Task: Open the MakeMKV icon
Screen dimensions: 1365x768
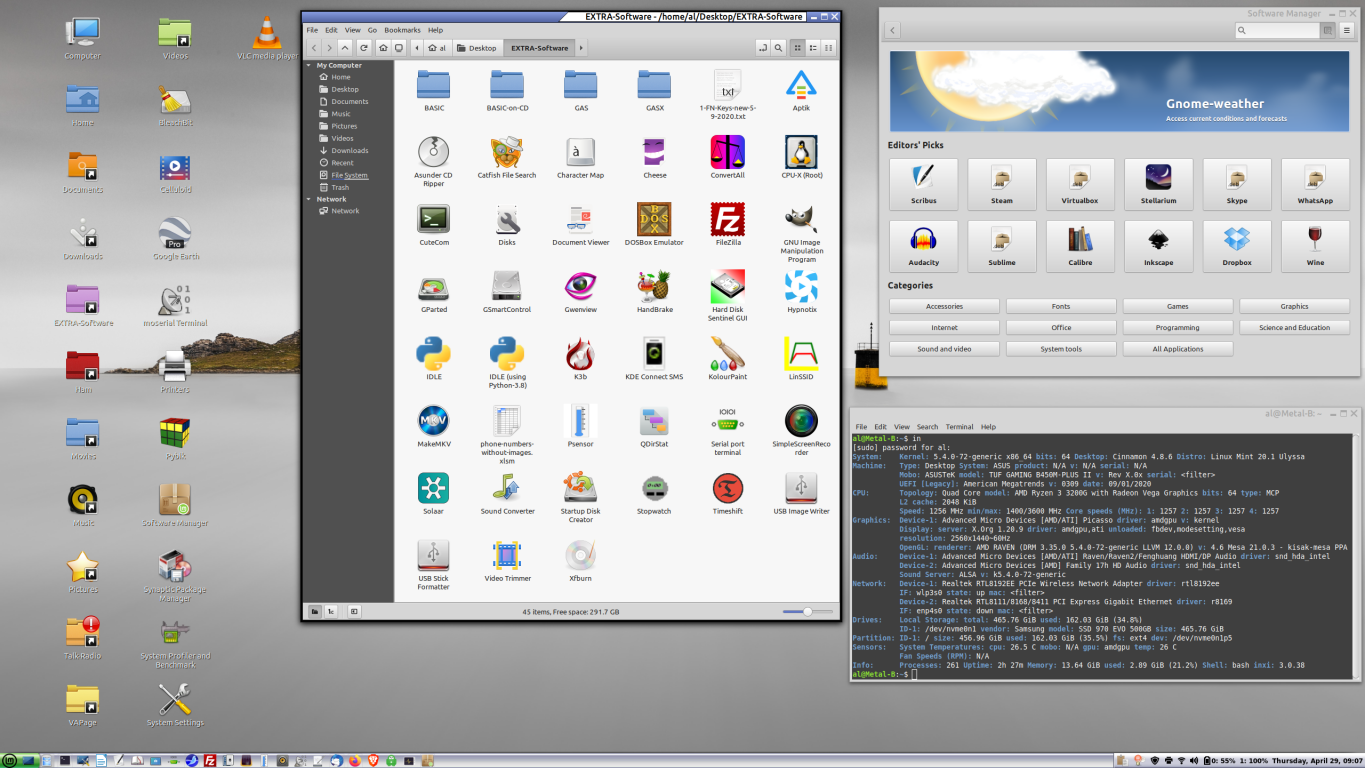Action: tap(433, 420)
